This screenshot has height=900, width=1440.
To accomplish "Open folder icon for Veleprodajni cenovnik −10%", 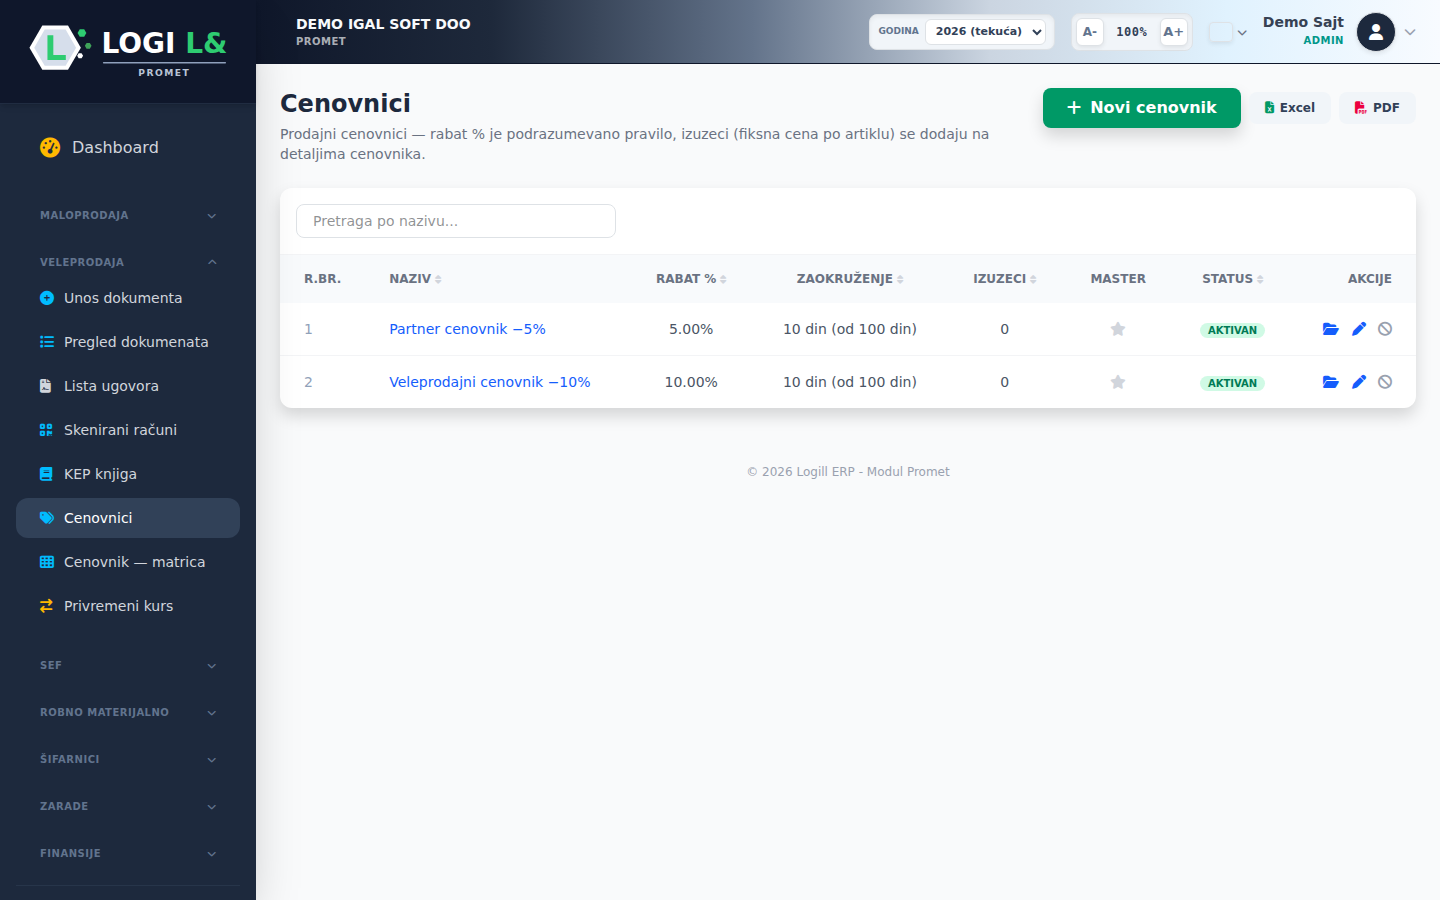I will pyautogui.click(x=1330, y=382).
